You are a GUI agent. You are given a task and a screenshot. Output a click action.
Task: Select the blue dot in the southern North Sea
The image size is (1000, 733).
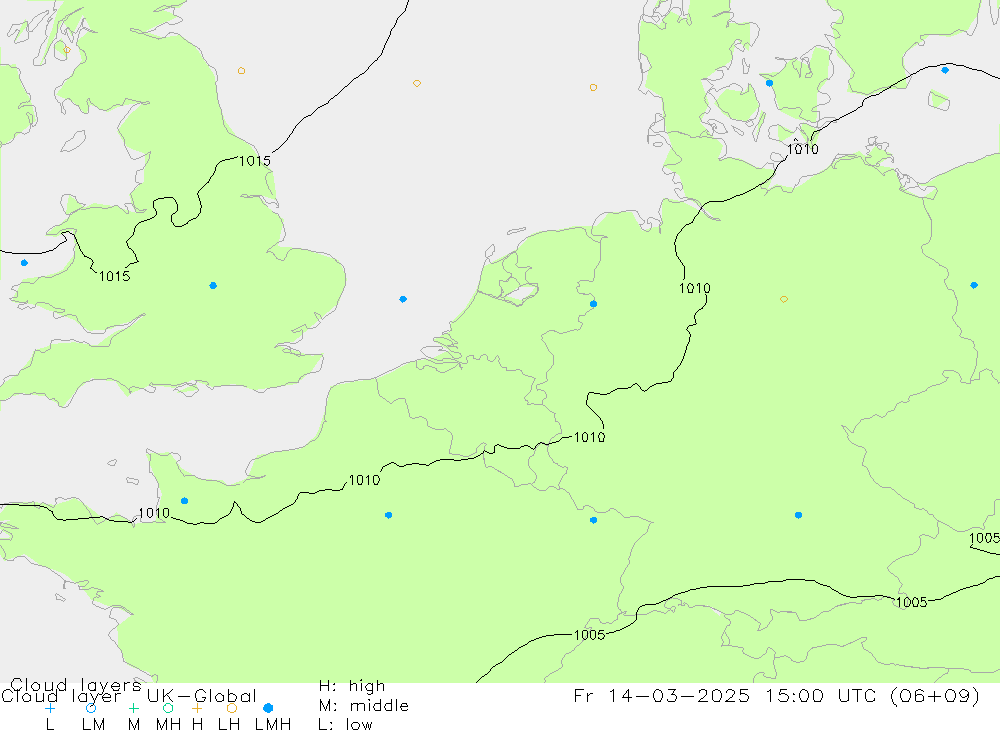point(403,299)
